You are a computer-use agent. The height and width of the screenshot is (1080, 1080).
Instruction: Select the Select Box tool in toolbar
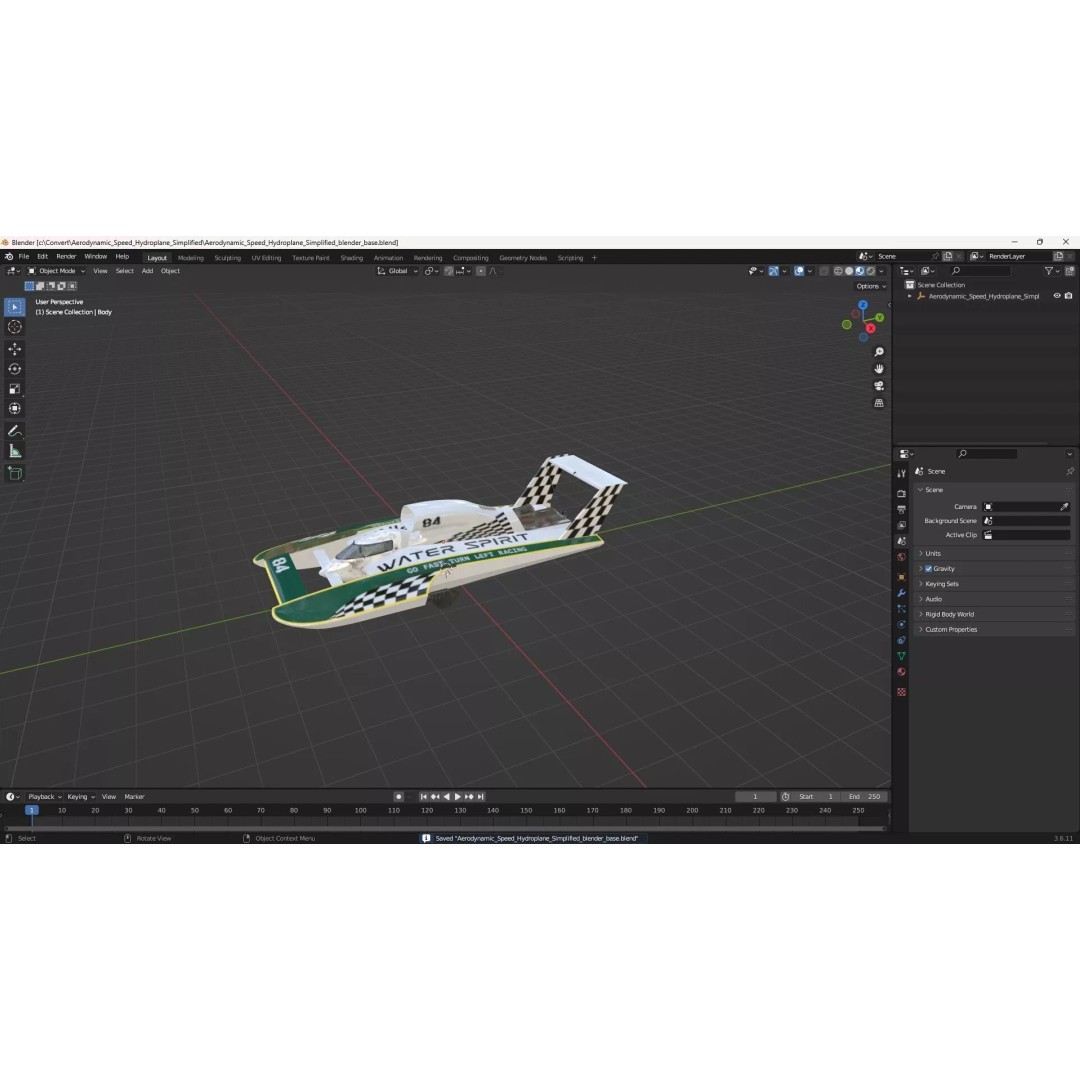pos(14,307)
